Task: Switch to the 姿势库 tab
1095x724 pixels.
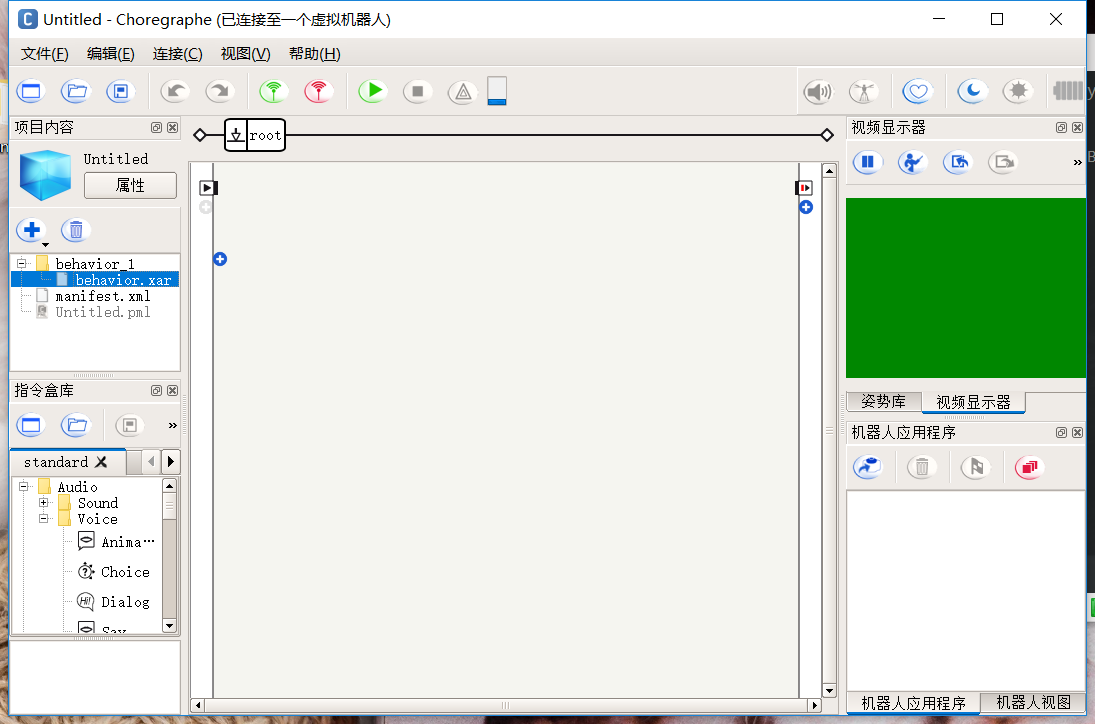Action: 883,401
